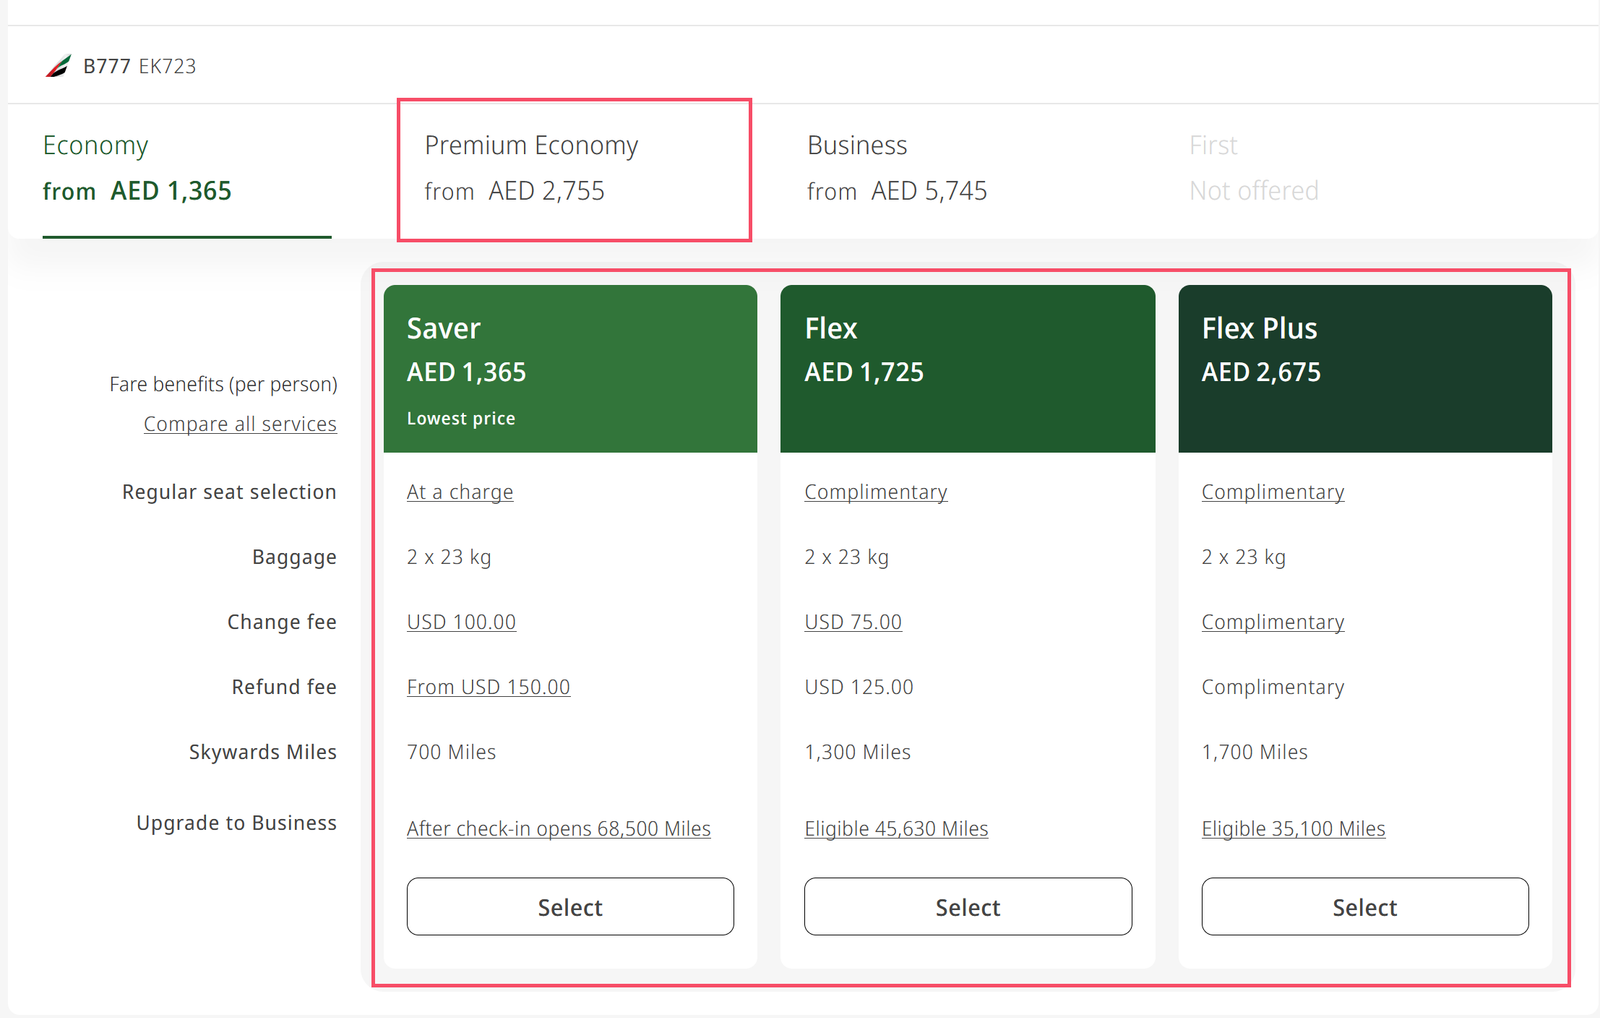Click the USD 100.00 change fee link
The width and height of the screenshot is (1600, 1018).
(461, 622)
